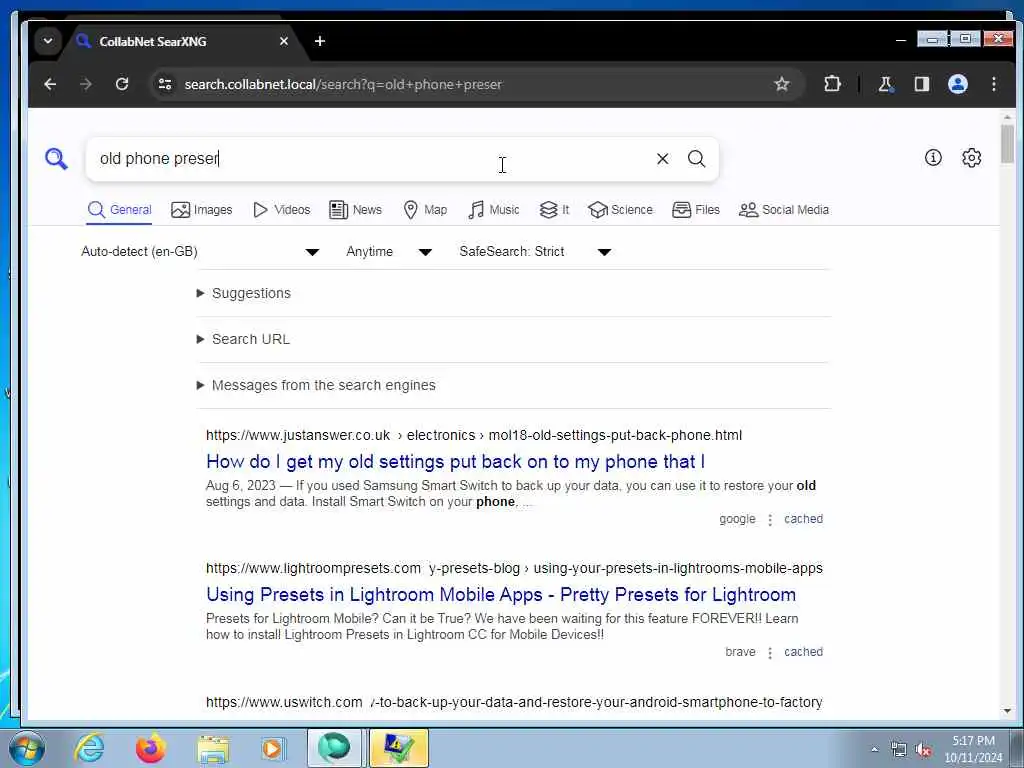Screen dimensions: 1024x768
Task: Clear the search query with the X icon
Action: [662, 159]
